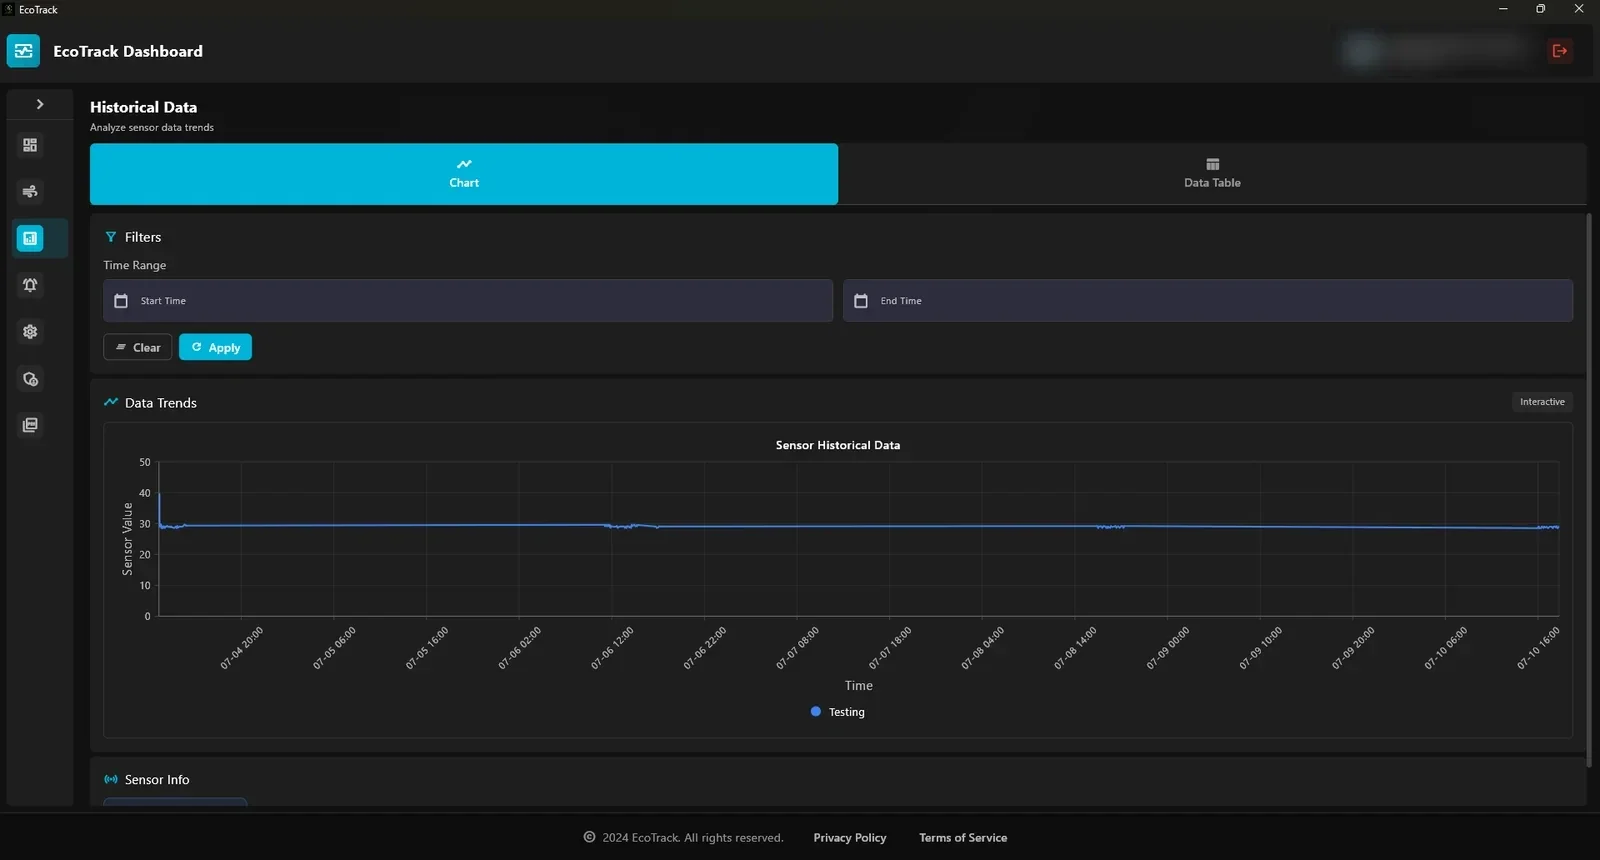This screenshot has width=1600, height=860.
Task: Open the Privacy Policy link
Action: coord(850,838)
